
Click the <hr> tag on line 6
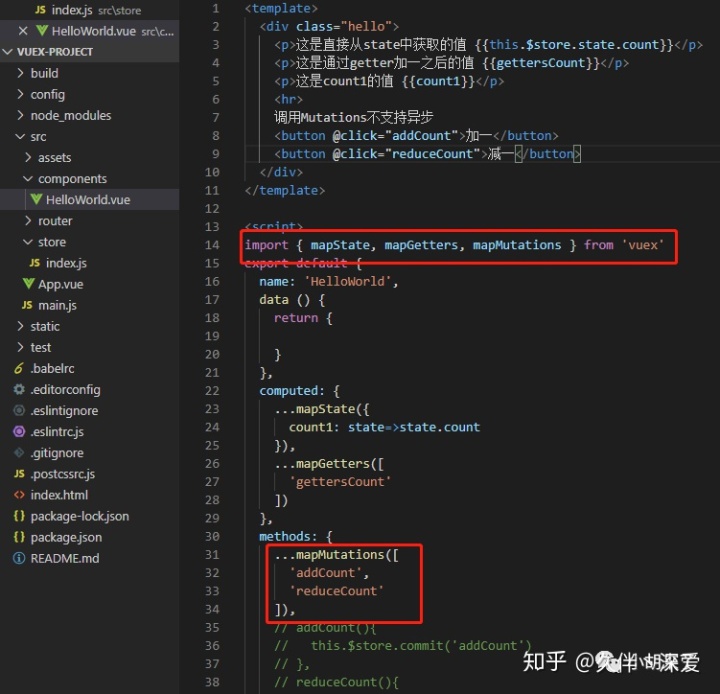click(x=288, y=99)
